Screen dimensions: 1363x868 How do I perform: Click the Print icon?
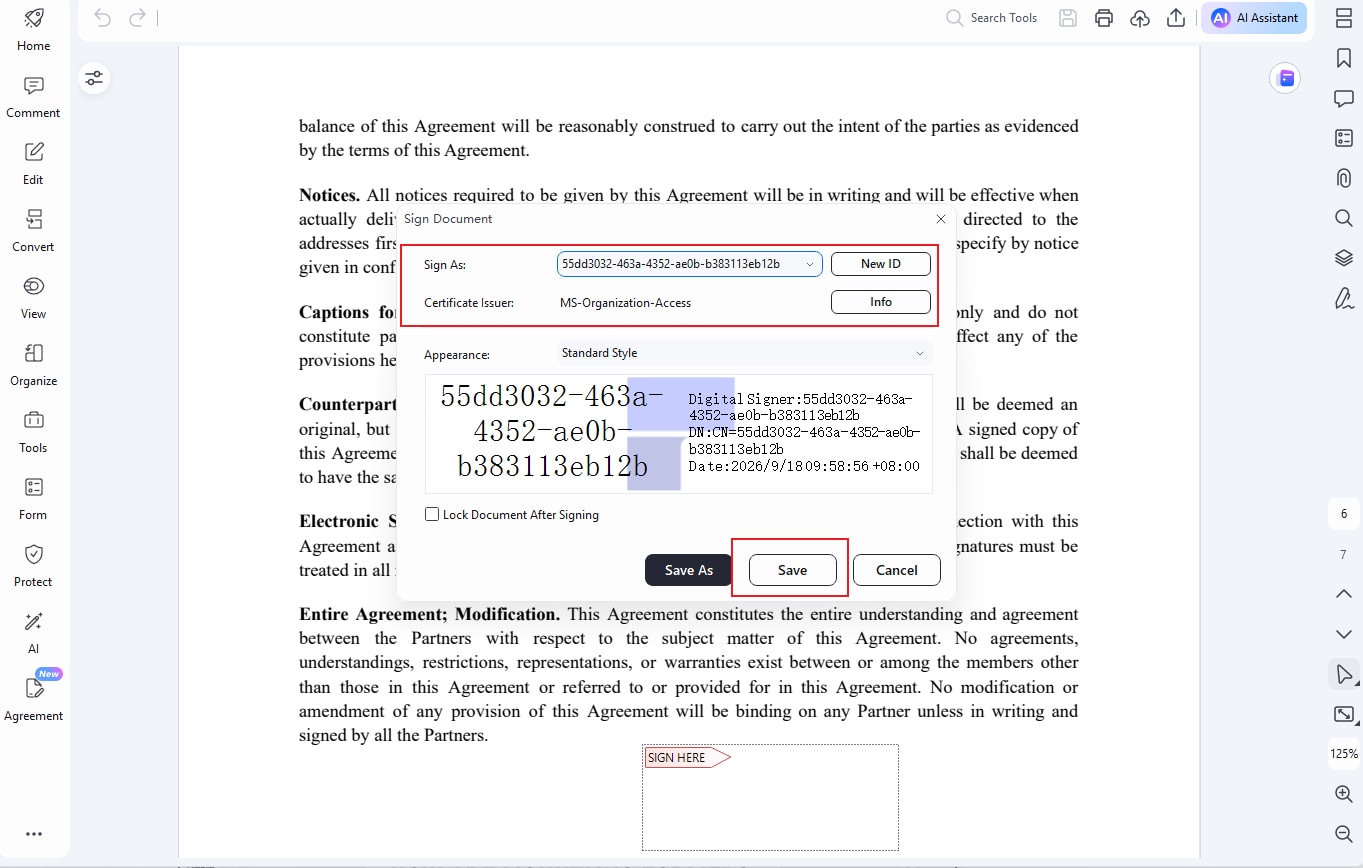pyautogui.click(x=1104, y=18)
